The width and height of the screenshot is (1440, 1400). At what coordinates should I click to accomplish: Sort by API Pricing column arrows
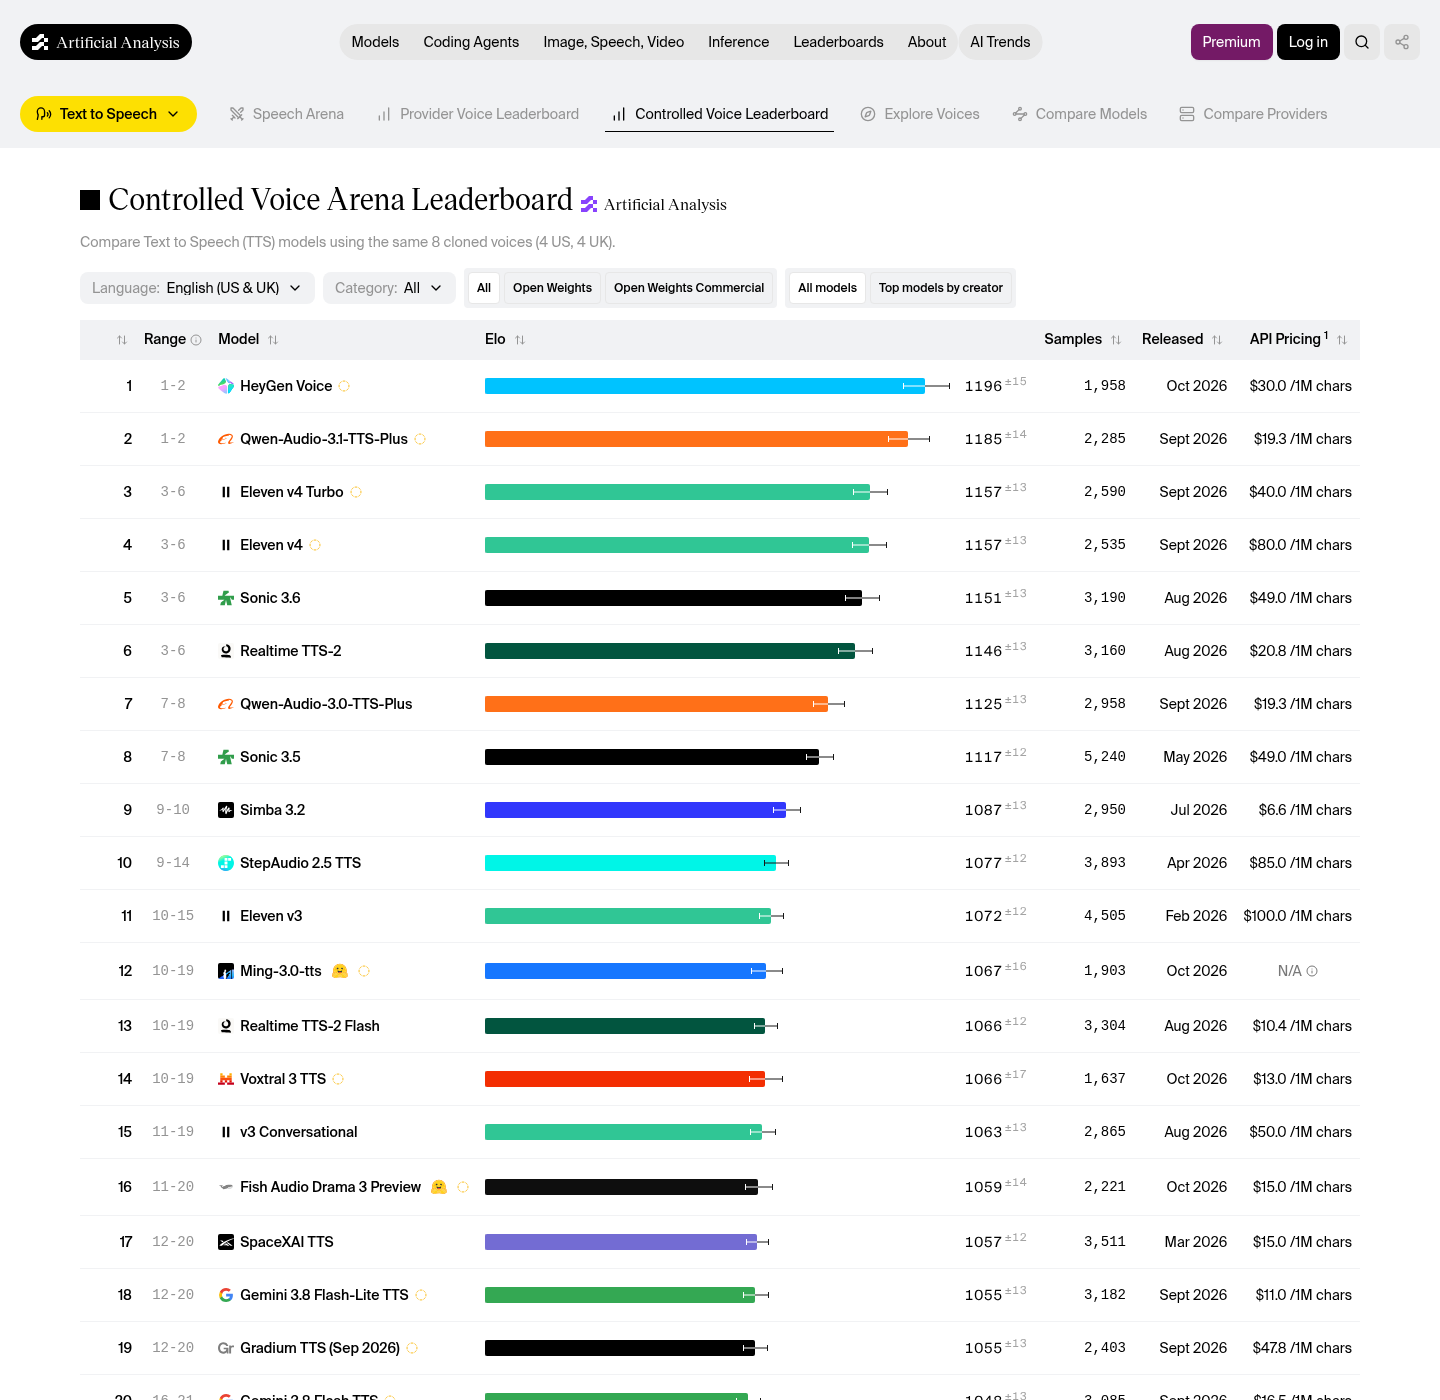click(1342, 340)
